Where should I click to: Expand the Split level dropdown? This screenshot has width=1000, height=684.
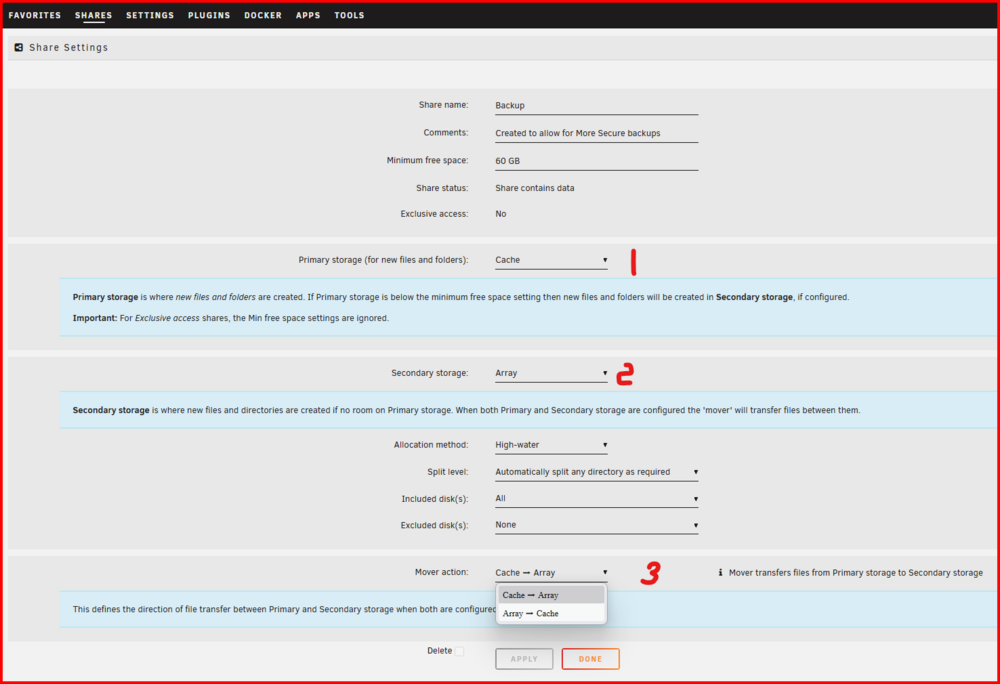coord(596,472)
